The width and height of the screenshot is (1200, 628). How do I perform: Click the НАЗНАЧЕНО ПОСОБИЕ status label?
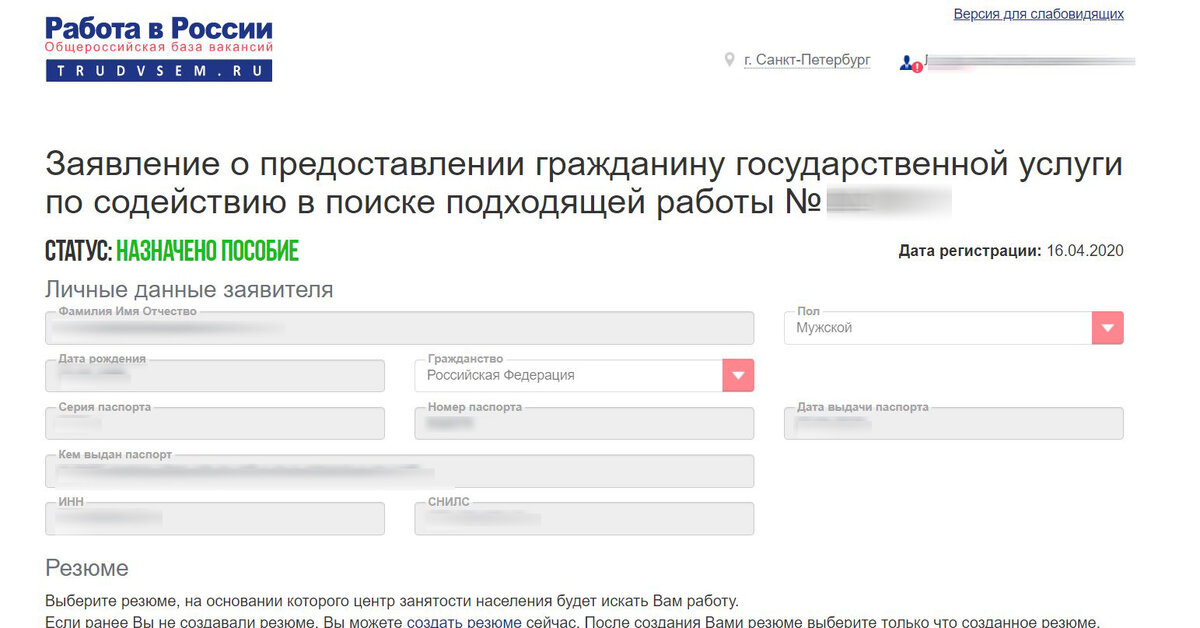click(208, 250)
